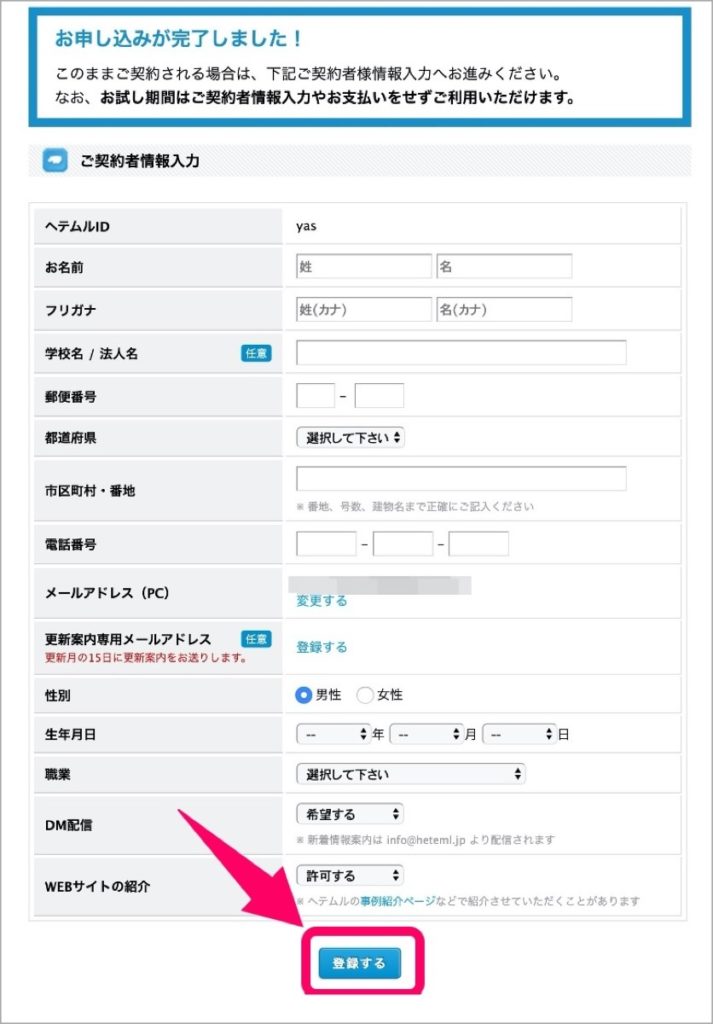Click the 登録する link for 更新案内専用メールアドレス

pos(321,647)
